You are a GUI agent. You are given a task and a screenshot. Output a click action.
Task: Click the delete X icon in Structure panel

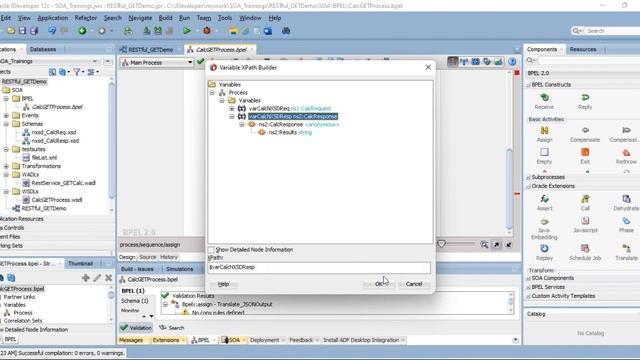[x=109, y=278]
